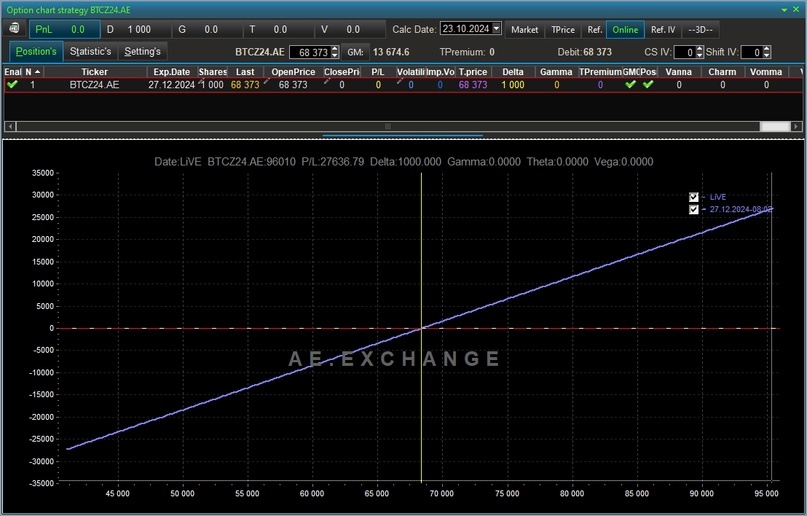This screenshot has width=807, height=516.
Task: Select the D 1 000 delta indicator
Action: pos(135,30)
